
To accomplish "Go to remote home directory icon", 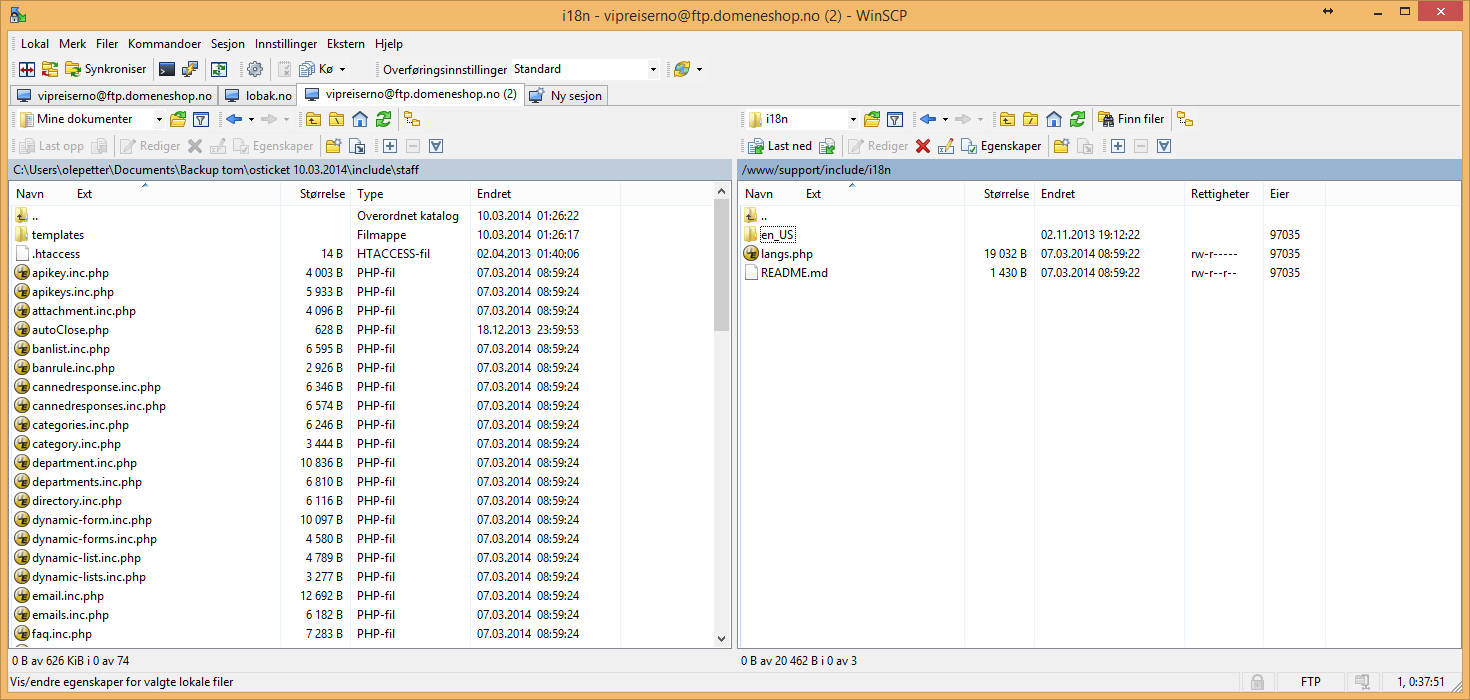I will pos(1054,119).
